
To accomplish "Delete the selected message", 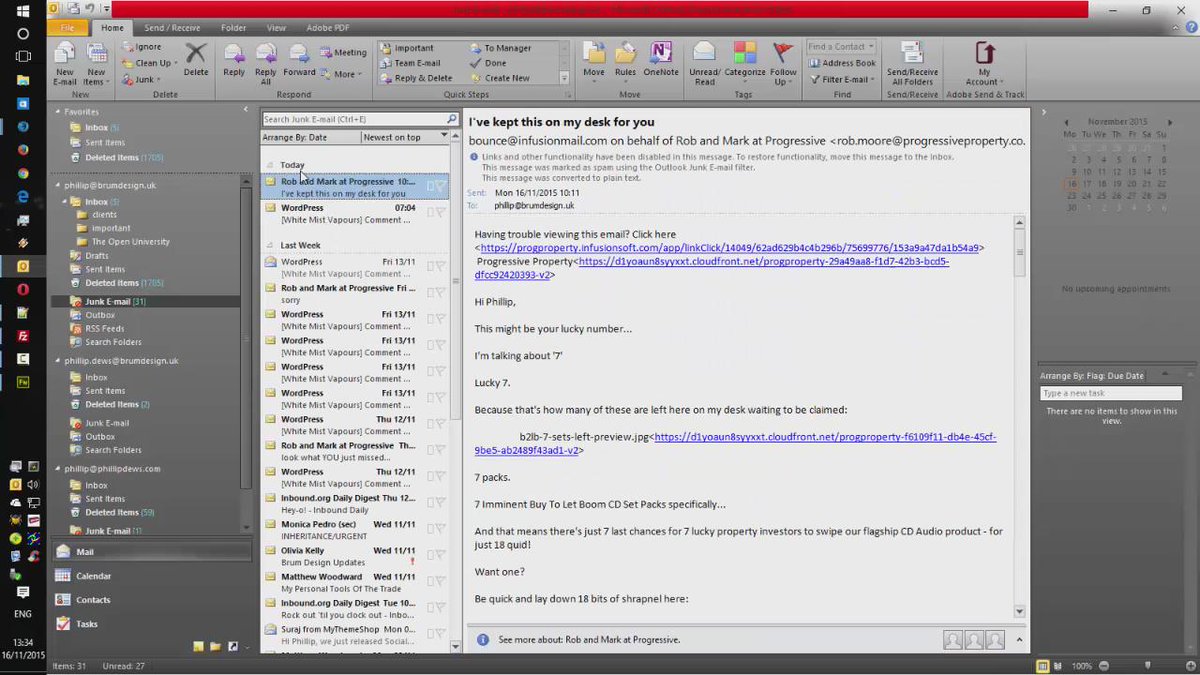I will pos(196,59).
